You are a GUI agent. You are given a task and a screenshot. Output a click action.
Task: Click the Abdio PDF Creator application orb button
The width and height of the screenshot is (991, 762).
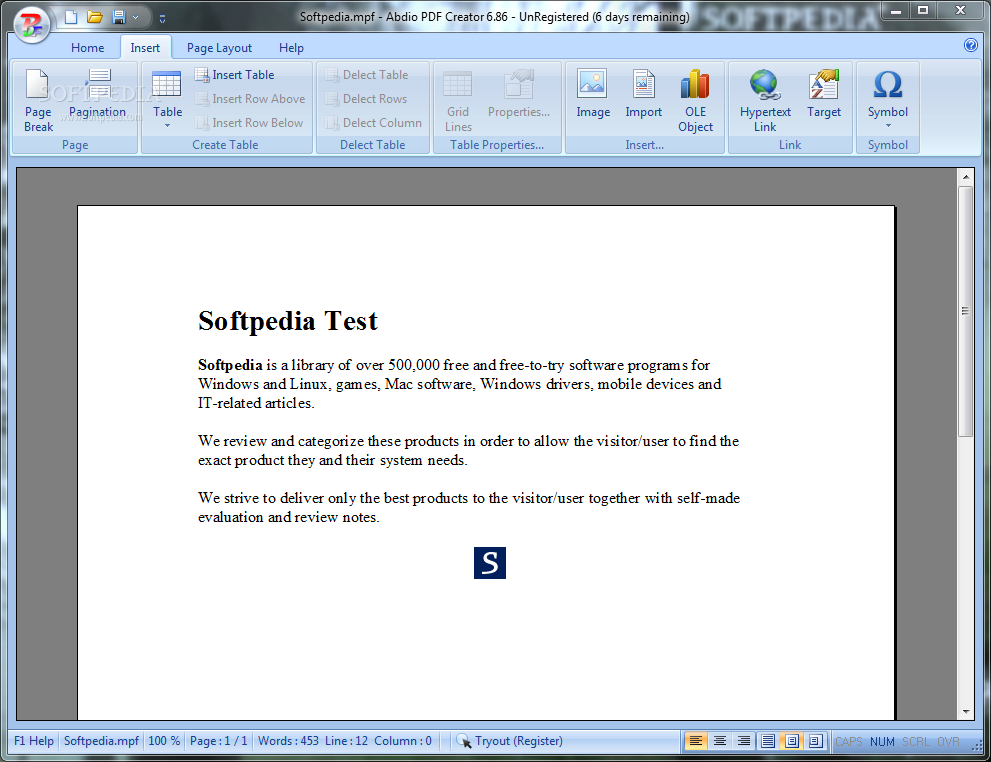click(32, 24)
